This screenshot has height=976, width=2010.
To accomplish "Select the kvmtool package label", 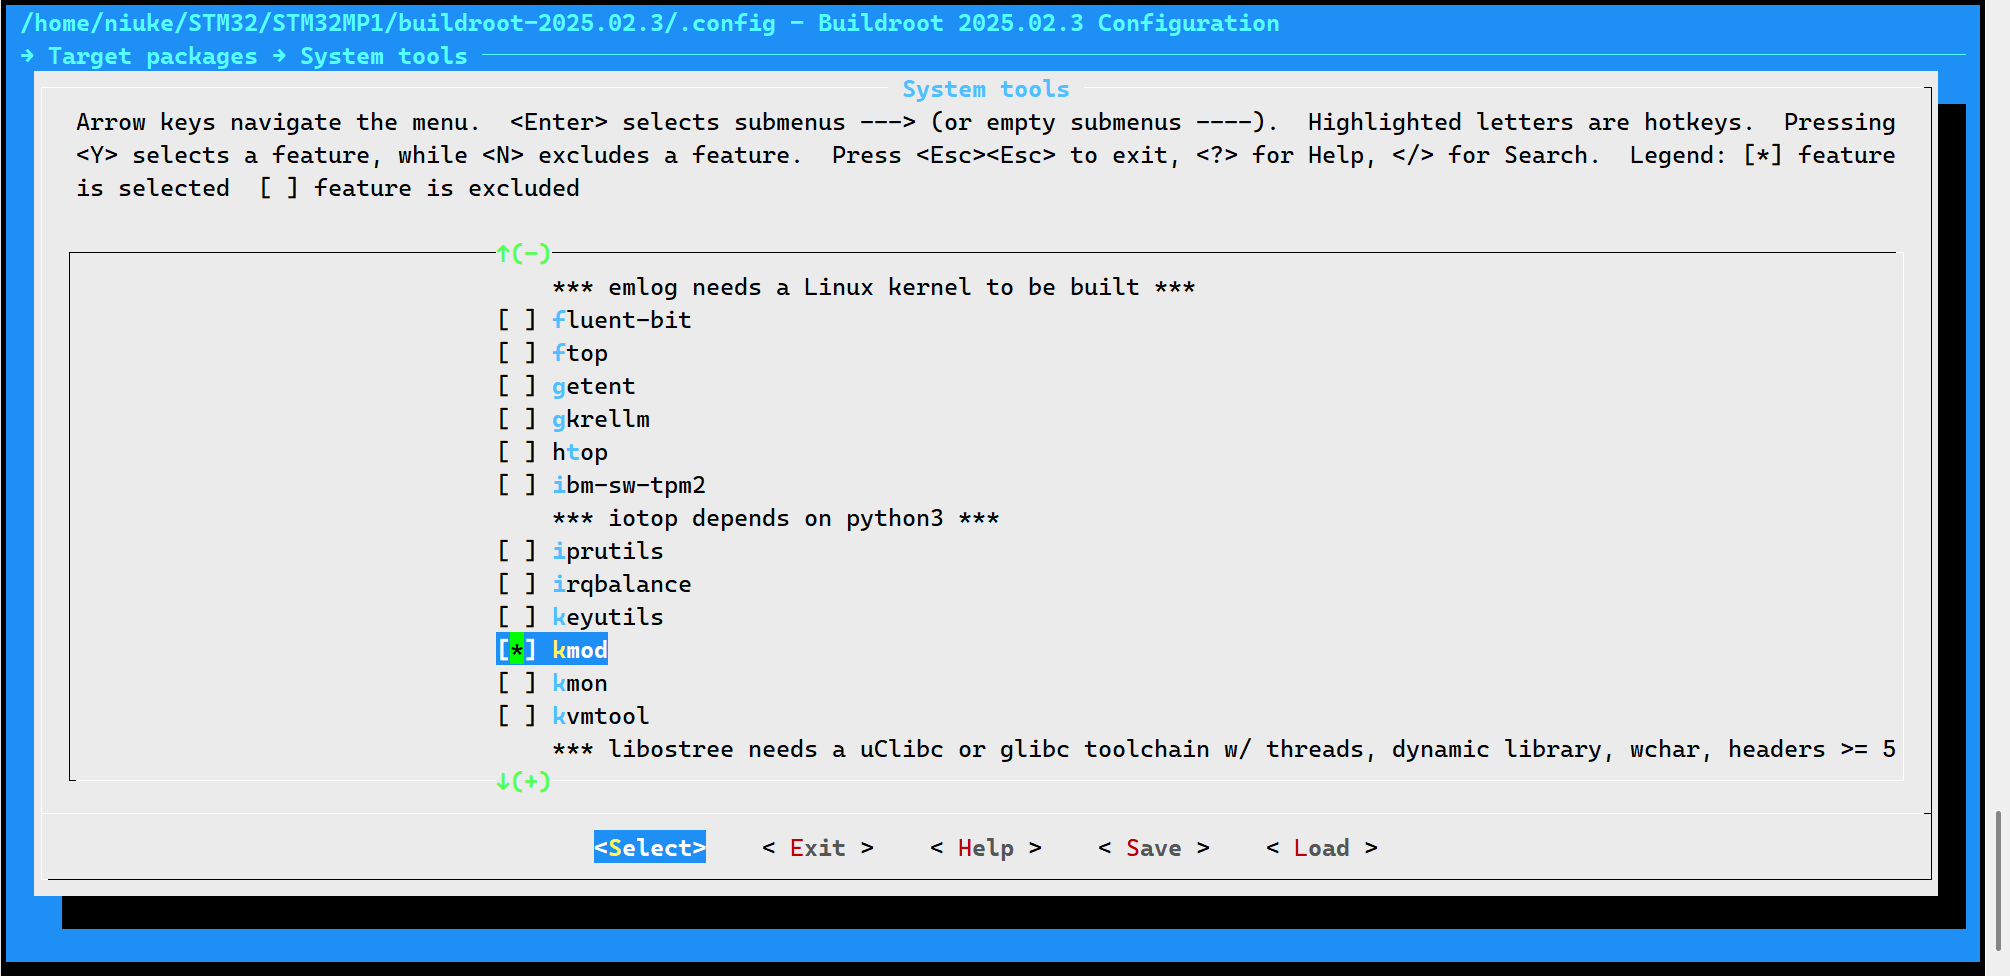I will click(x=601, y=716).
